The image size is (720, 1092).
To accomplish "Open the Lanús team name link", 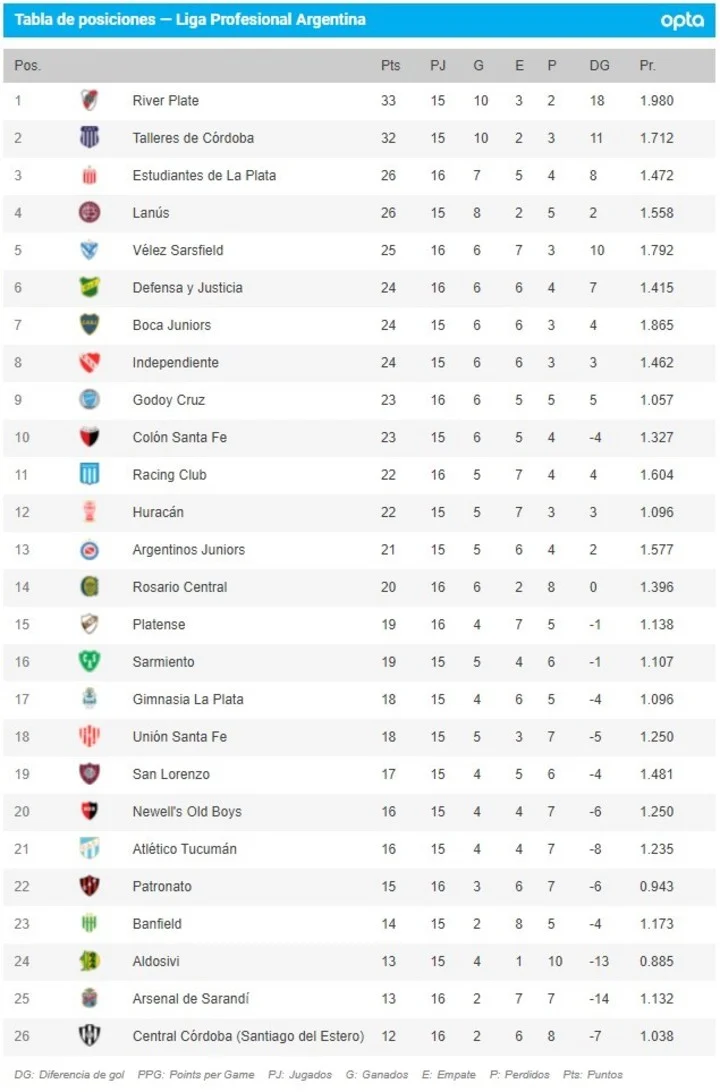I will pyautogui.click(x=151, y=213).
